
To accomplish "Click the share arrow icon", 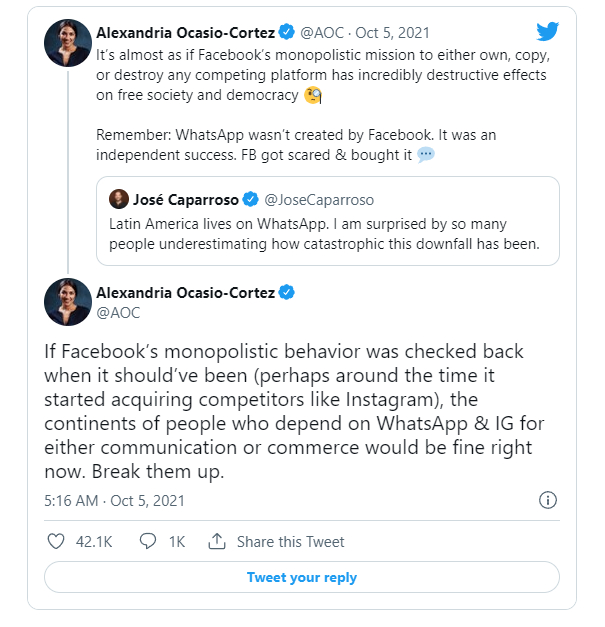I will tap(217, 541).
